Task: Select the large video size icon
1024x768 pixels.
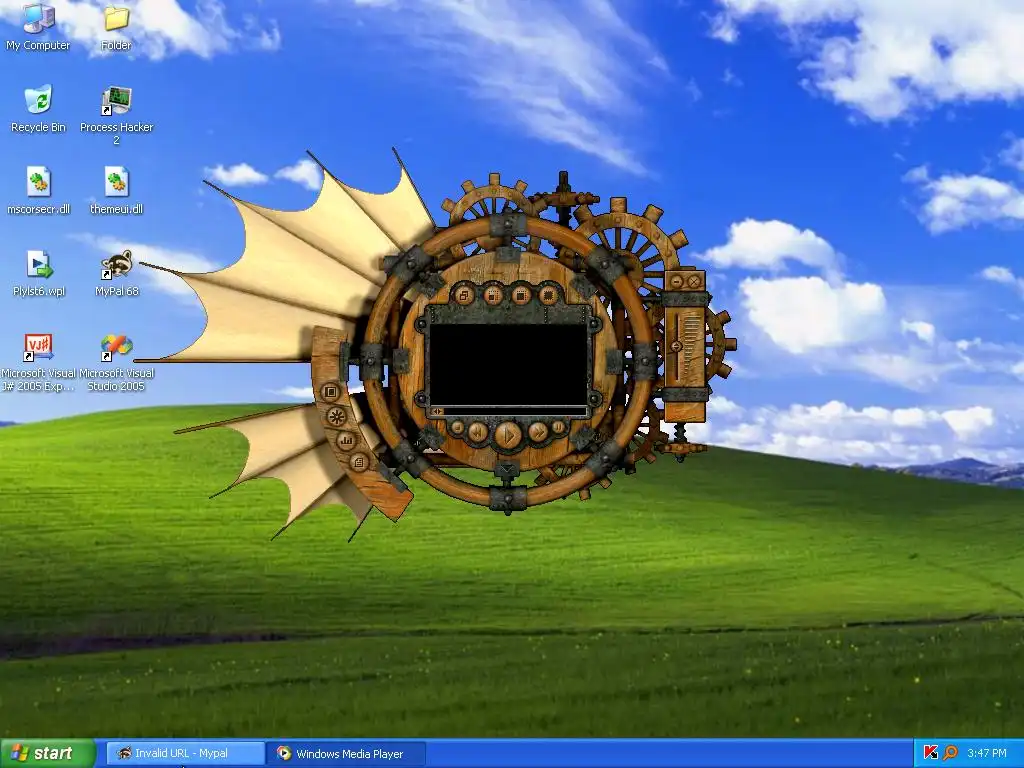Action: pos(549,295)
